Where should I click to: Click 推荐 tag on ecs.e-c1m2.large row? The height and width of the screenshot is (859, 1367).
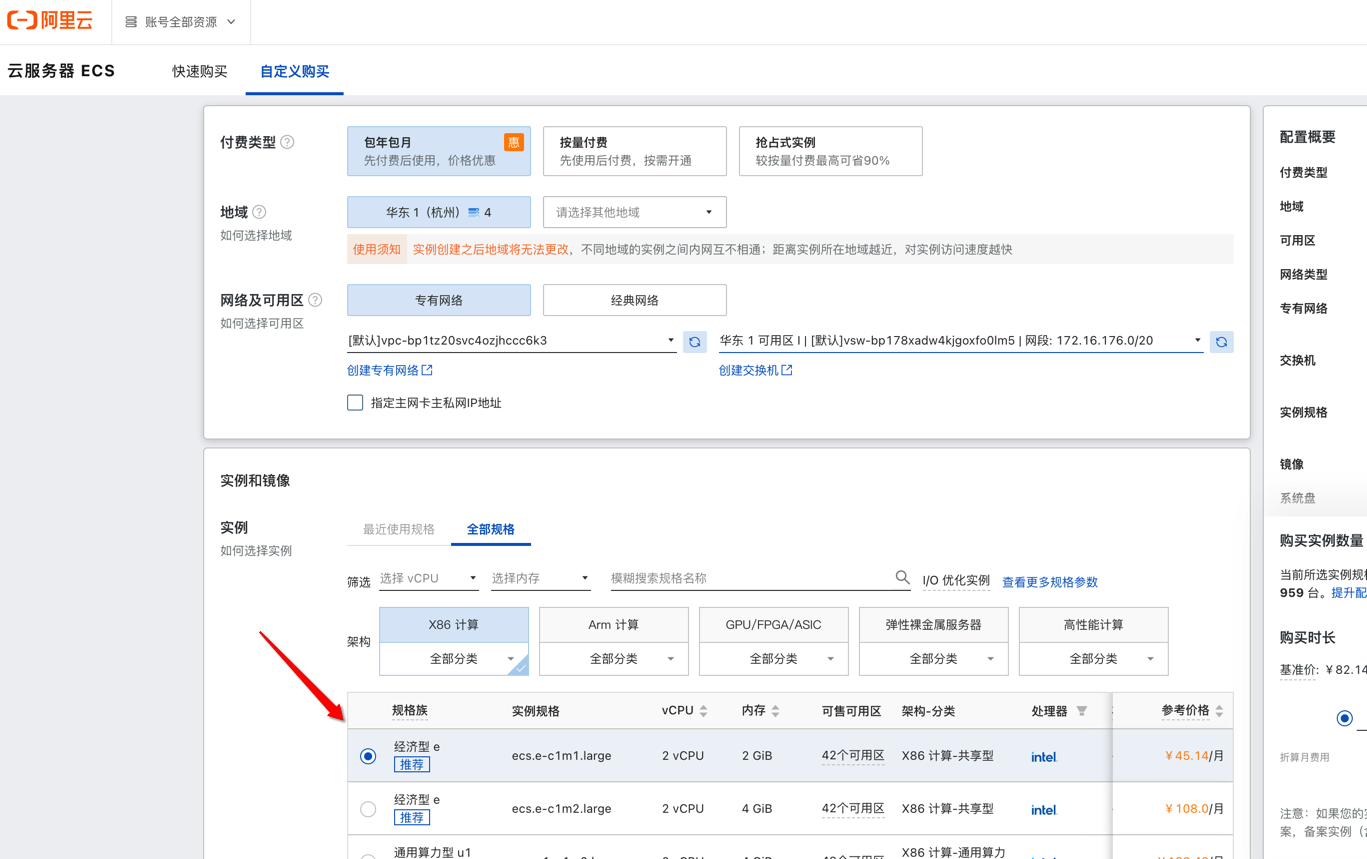tap(412, 817)
